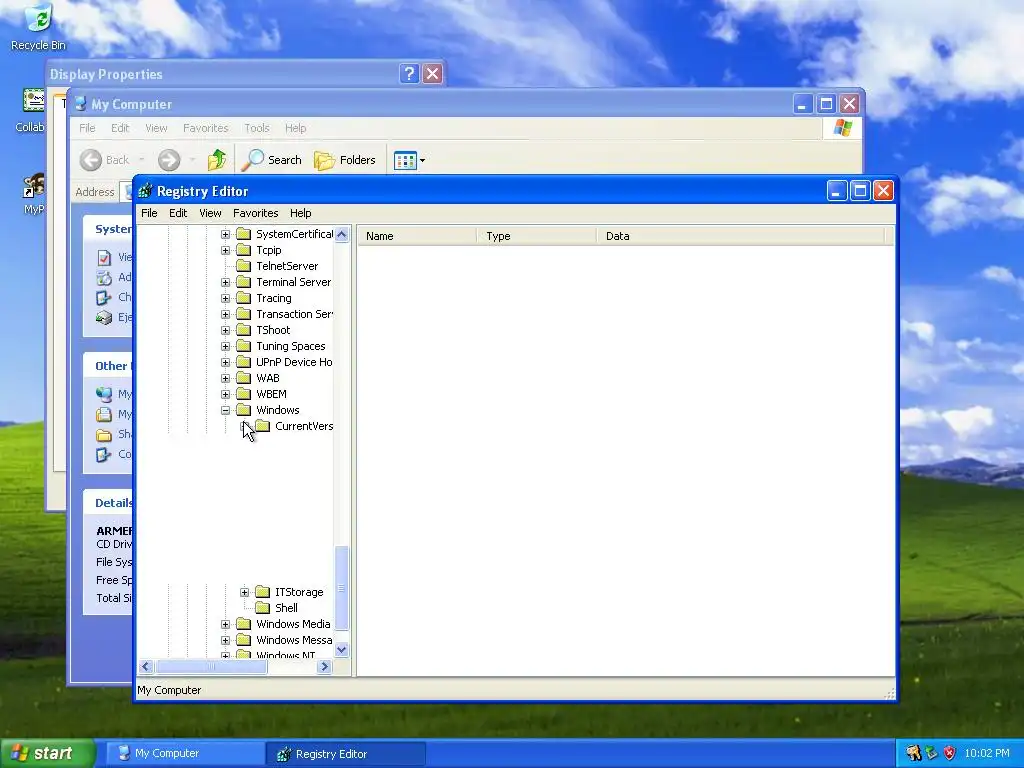Expand the WBEM registry key
Image resolution: width=1024 pixels, height=768 pixels.
pos(225,394)
